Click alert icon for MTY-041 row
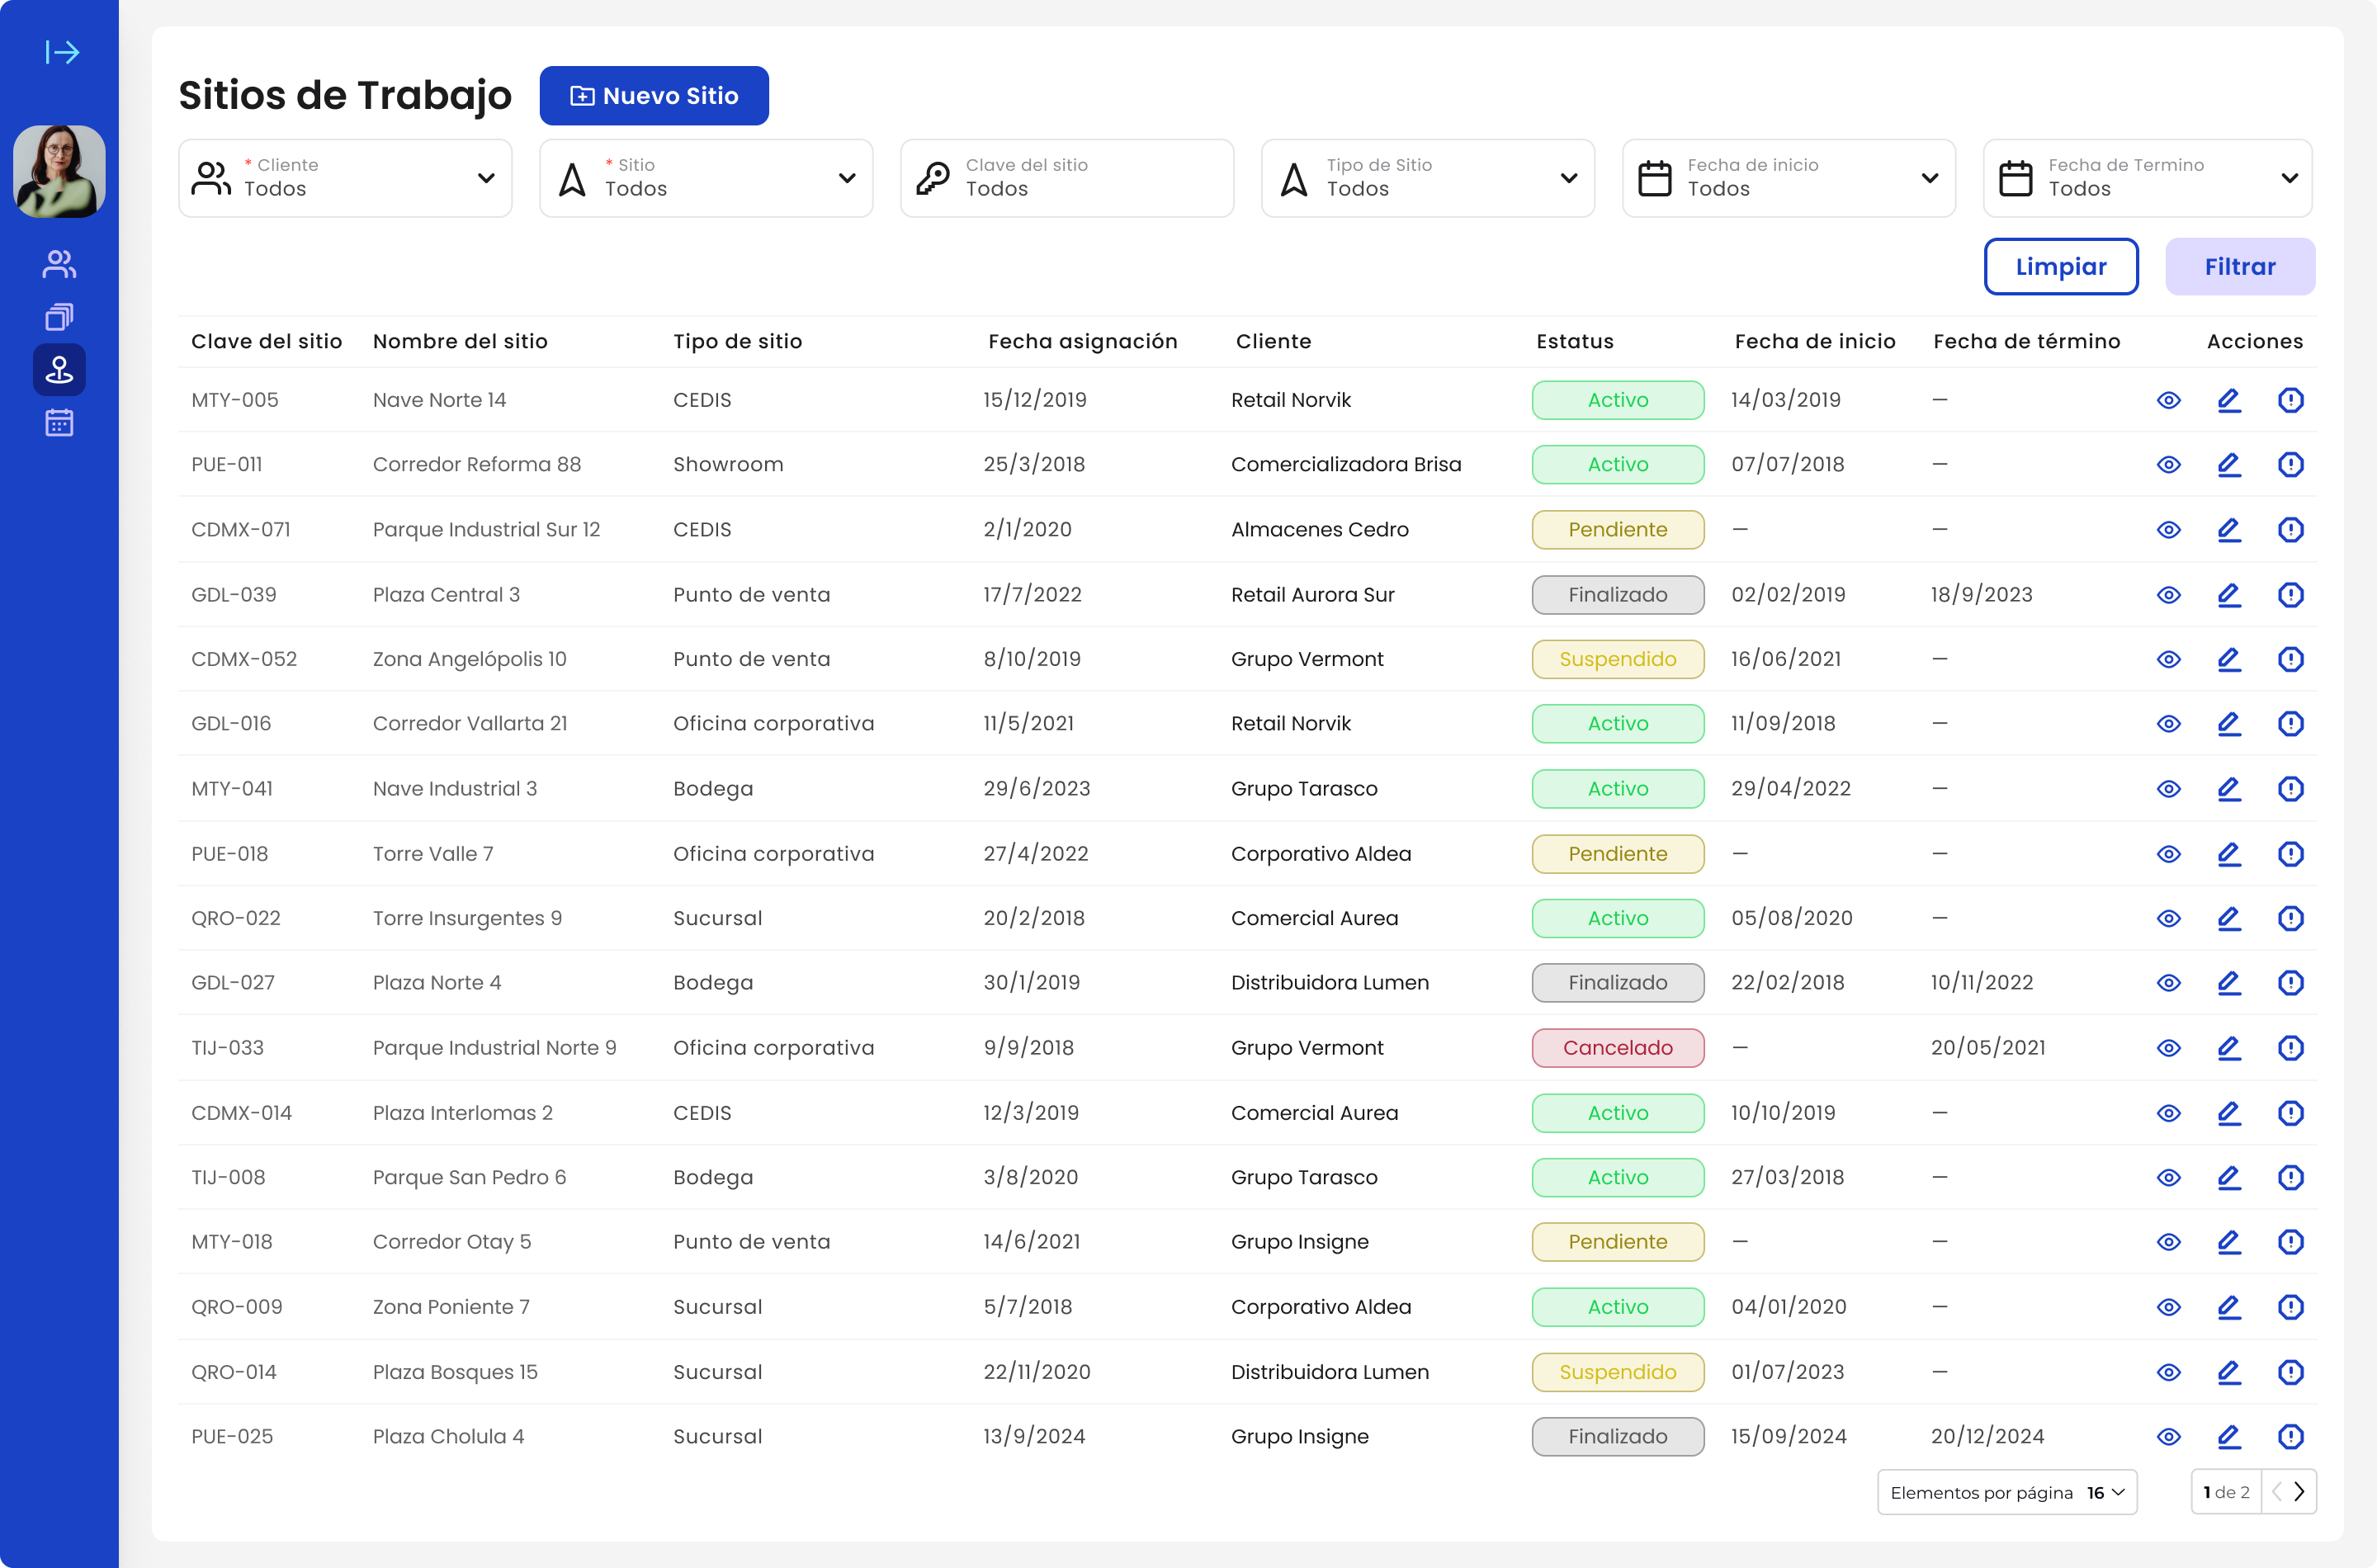 tap(2290, 789)
